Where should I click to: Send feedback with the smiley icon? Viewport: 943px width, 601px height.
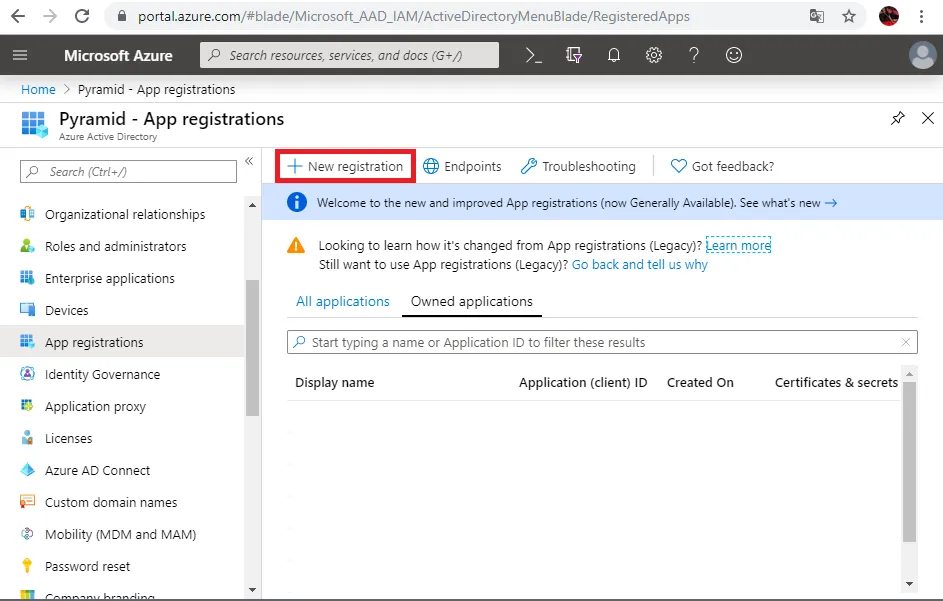tap(734, 55)
